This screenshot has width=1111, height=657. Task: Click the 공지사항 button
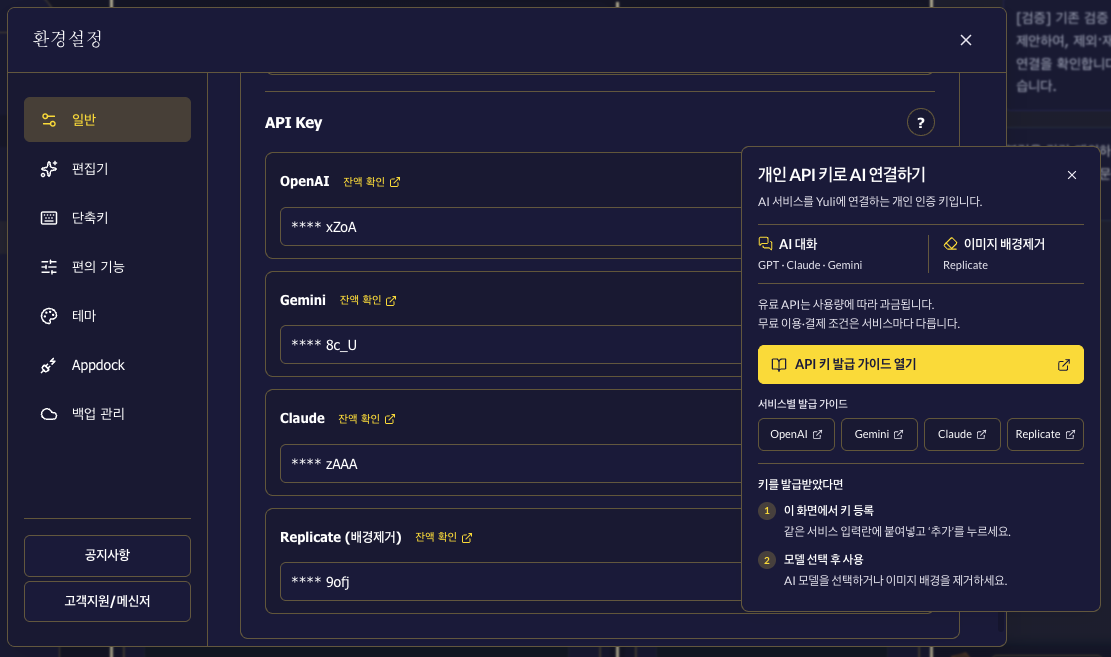(107, 555)
